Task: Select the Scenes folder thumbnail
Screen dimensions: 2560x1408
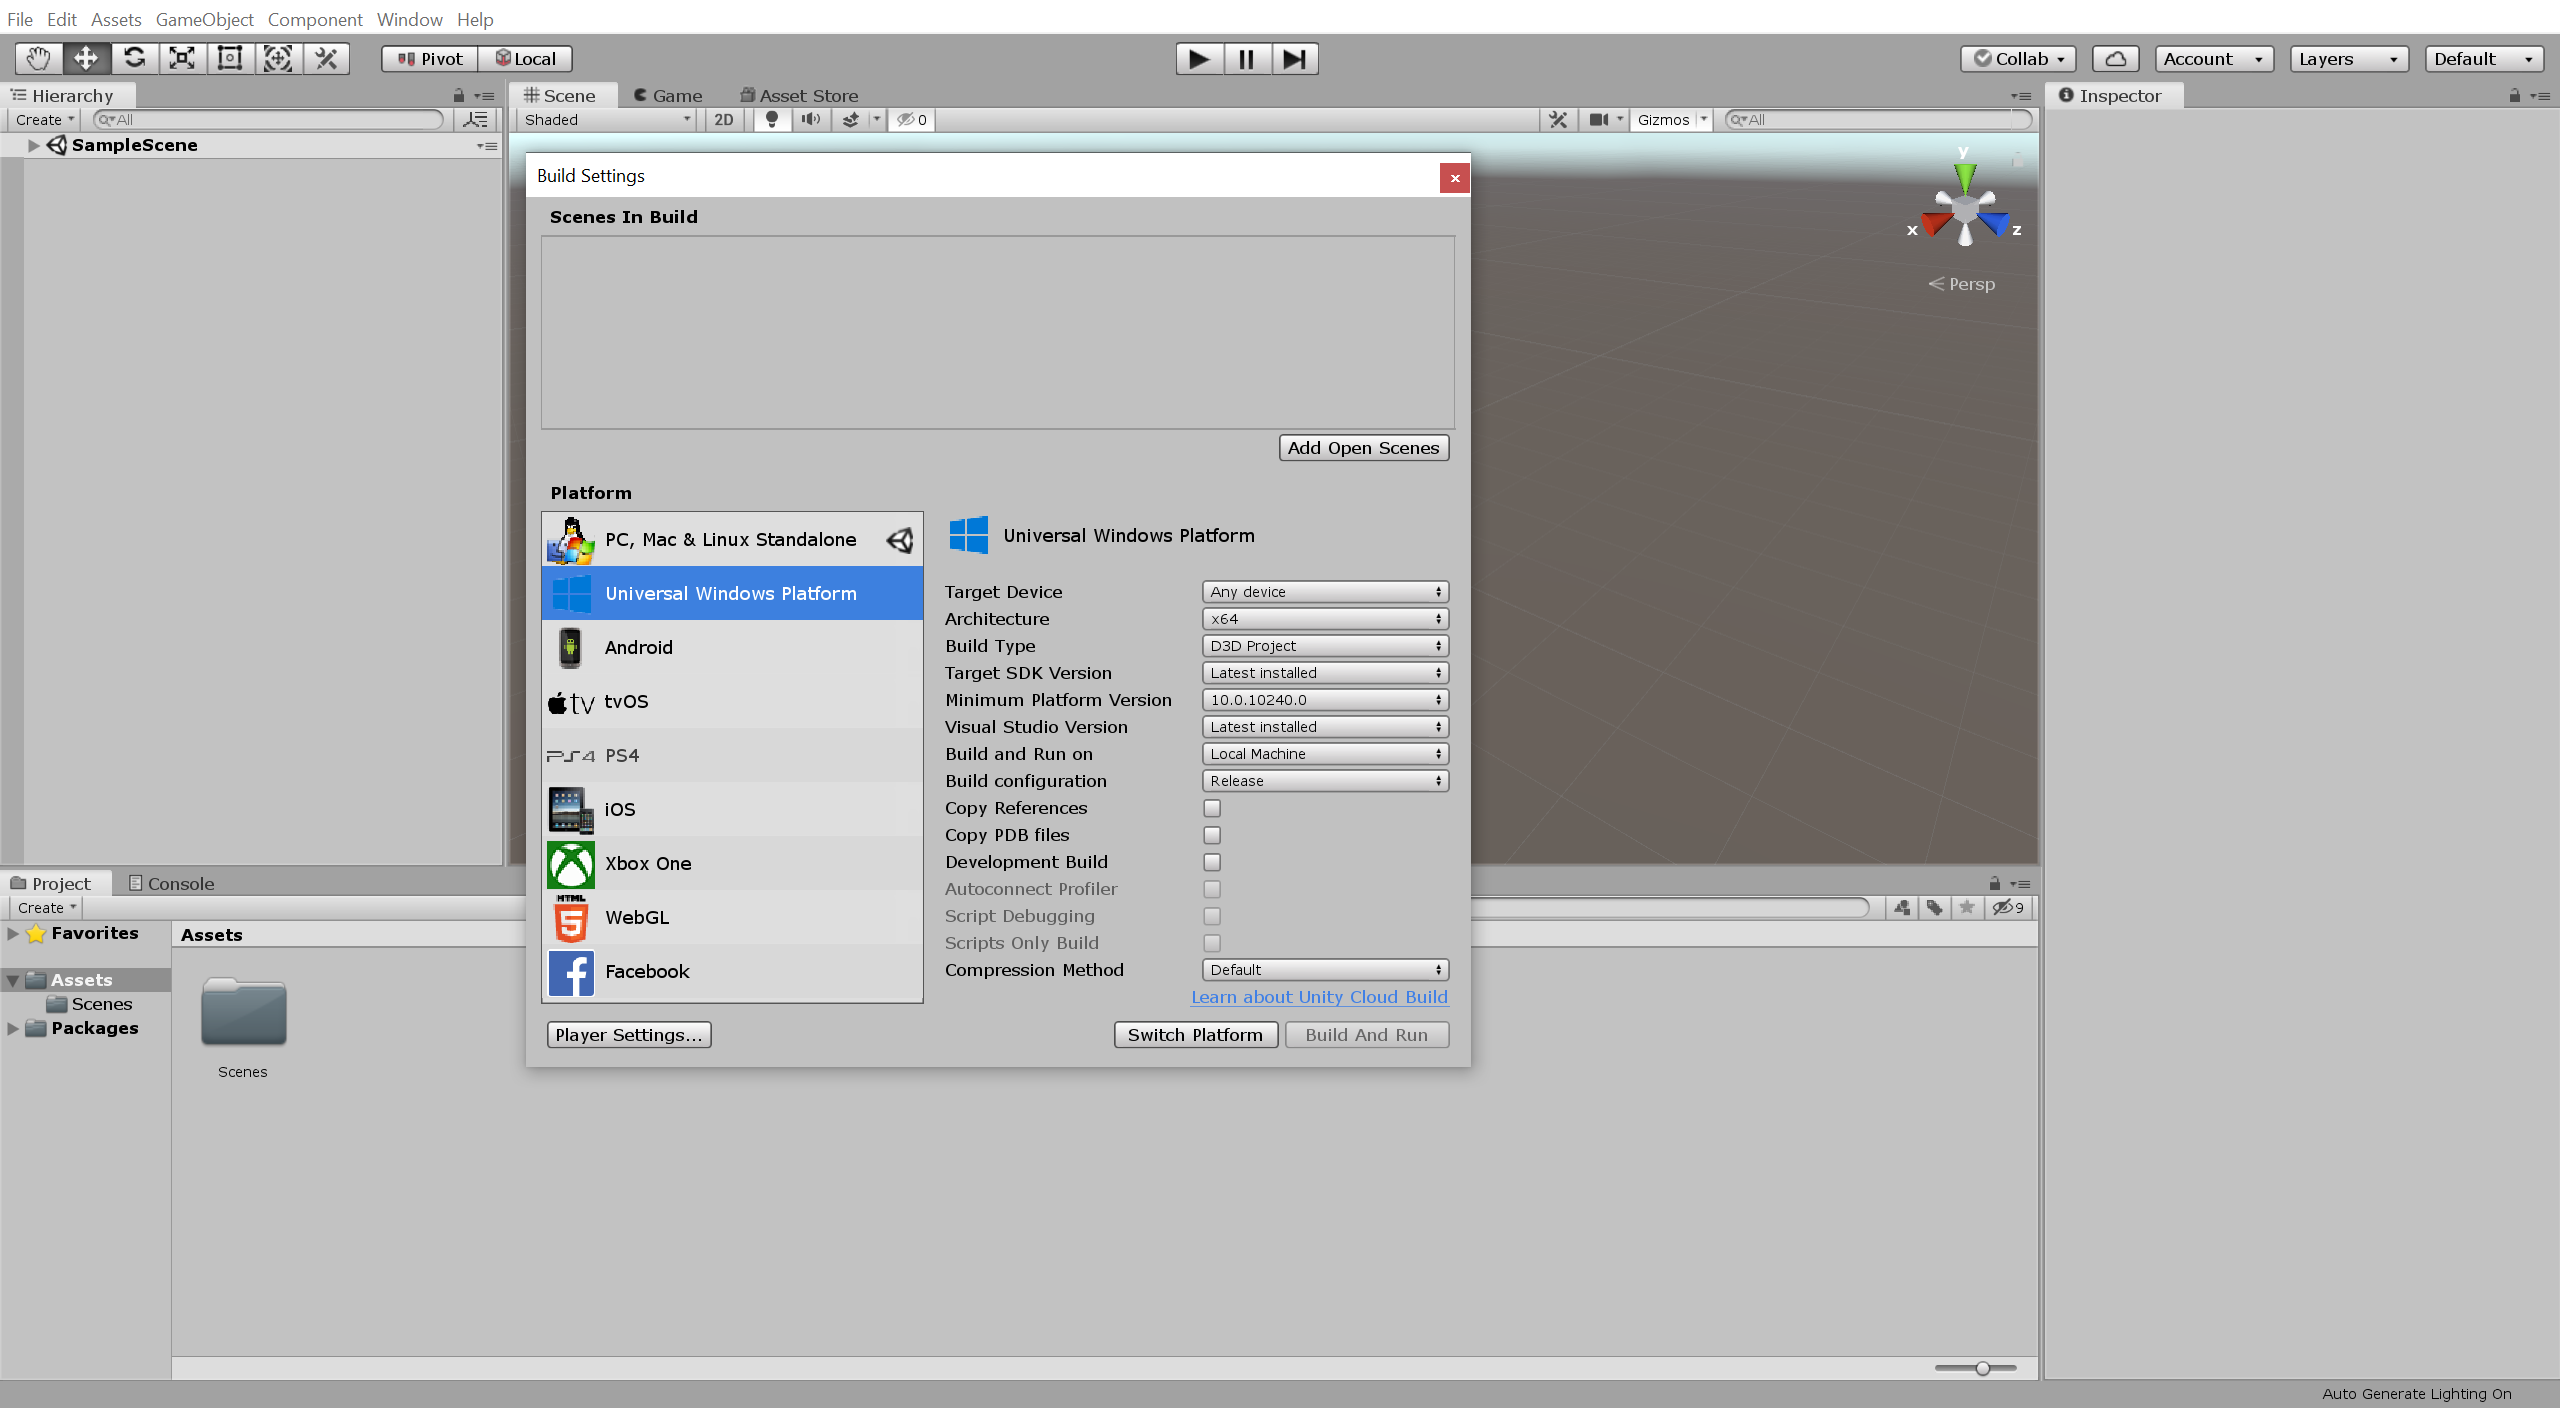Action: click(243, 1013)
